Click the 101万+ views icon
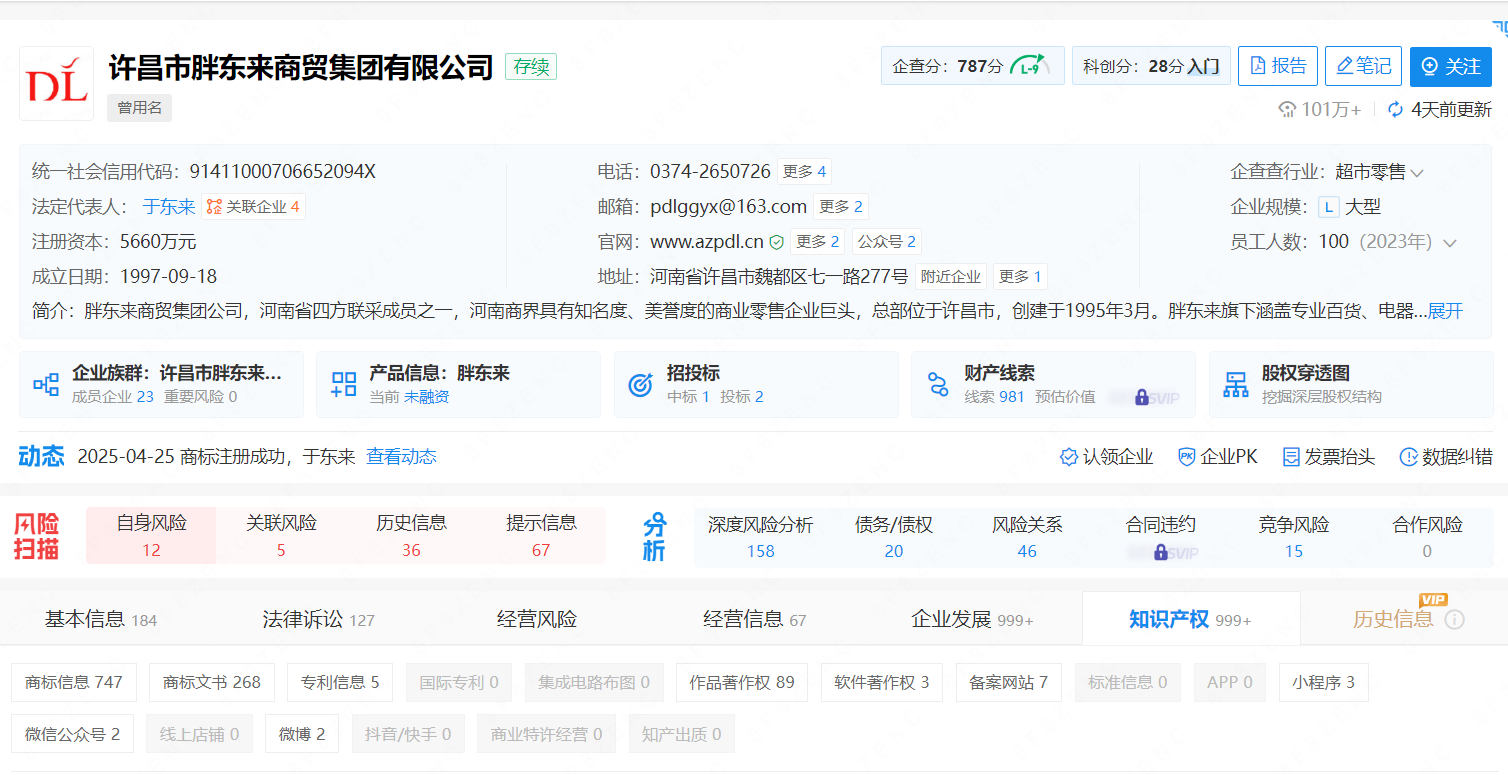 click(1288, 110)
